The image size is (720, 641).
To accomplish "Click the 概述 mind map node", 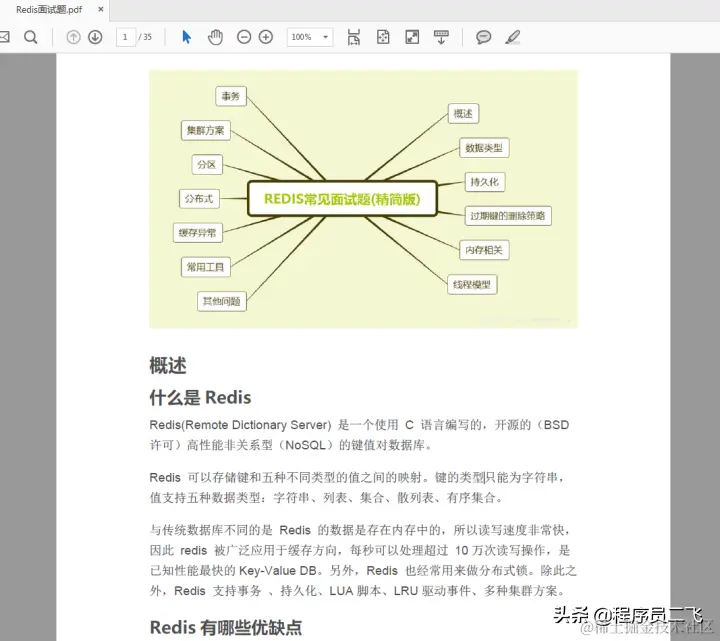I will point(463,113).
